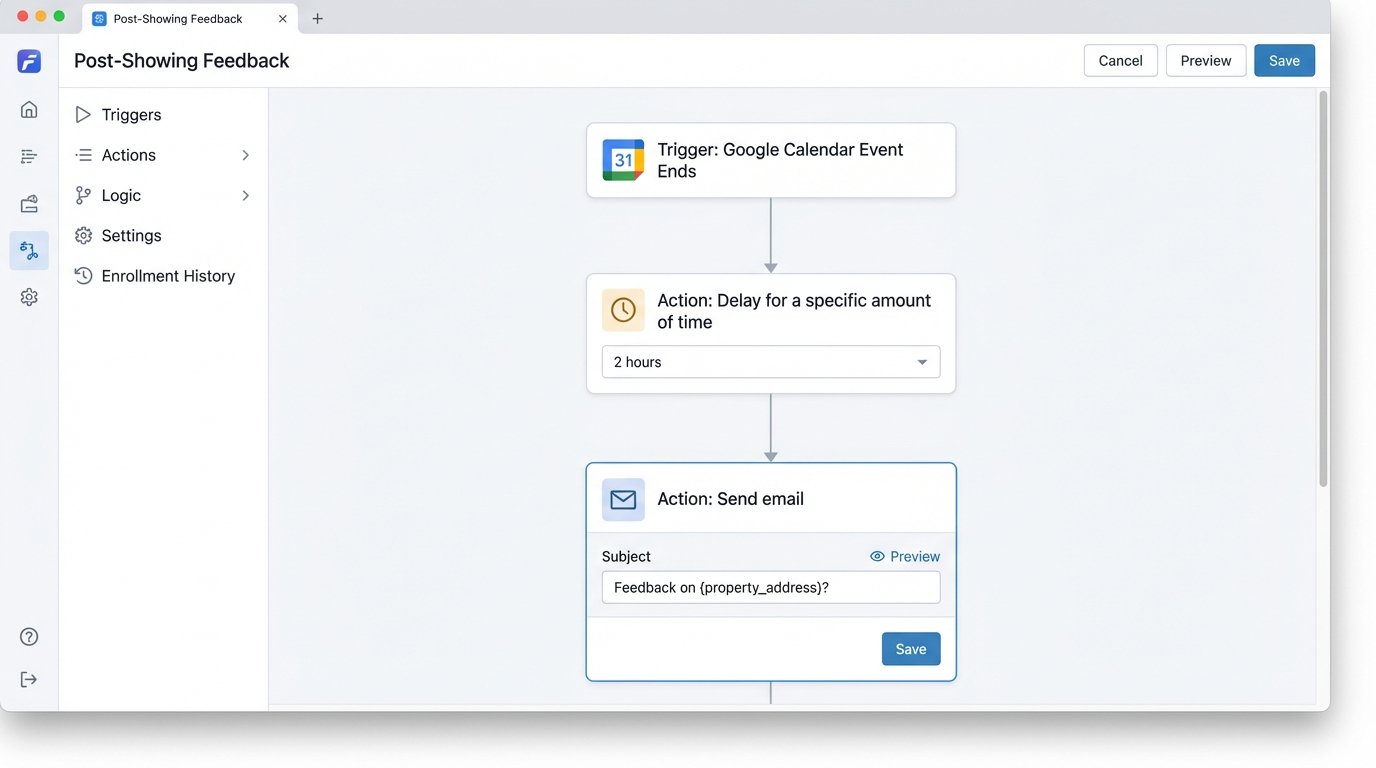Click Cancel in the top toolbar
Viewport: 1376px width, 768px height.
pyautogui.click(x=1120, y=60)
